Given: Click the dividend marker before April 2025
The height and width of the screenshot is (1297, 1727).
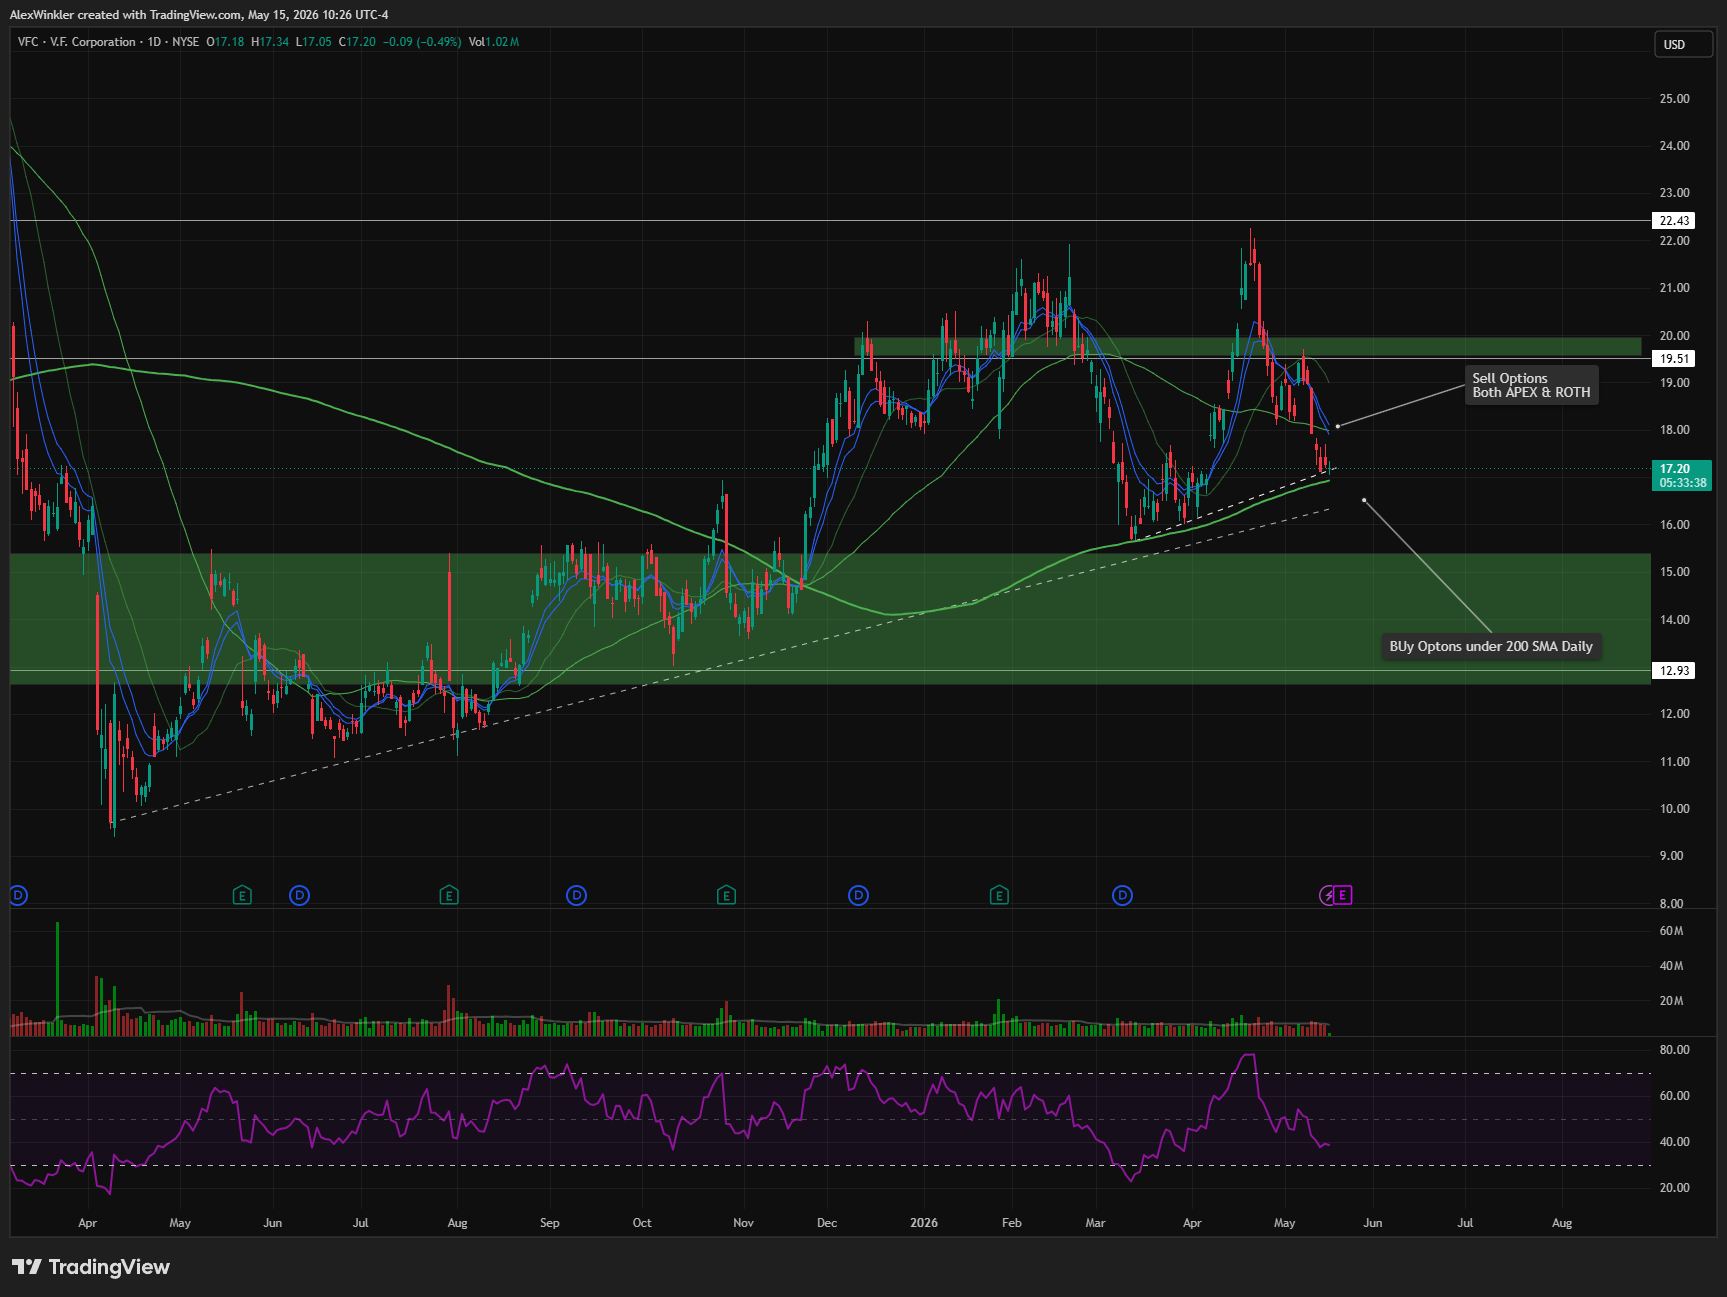Looking at the screenshot, I should [17, 895].
